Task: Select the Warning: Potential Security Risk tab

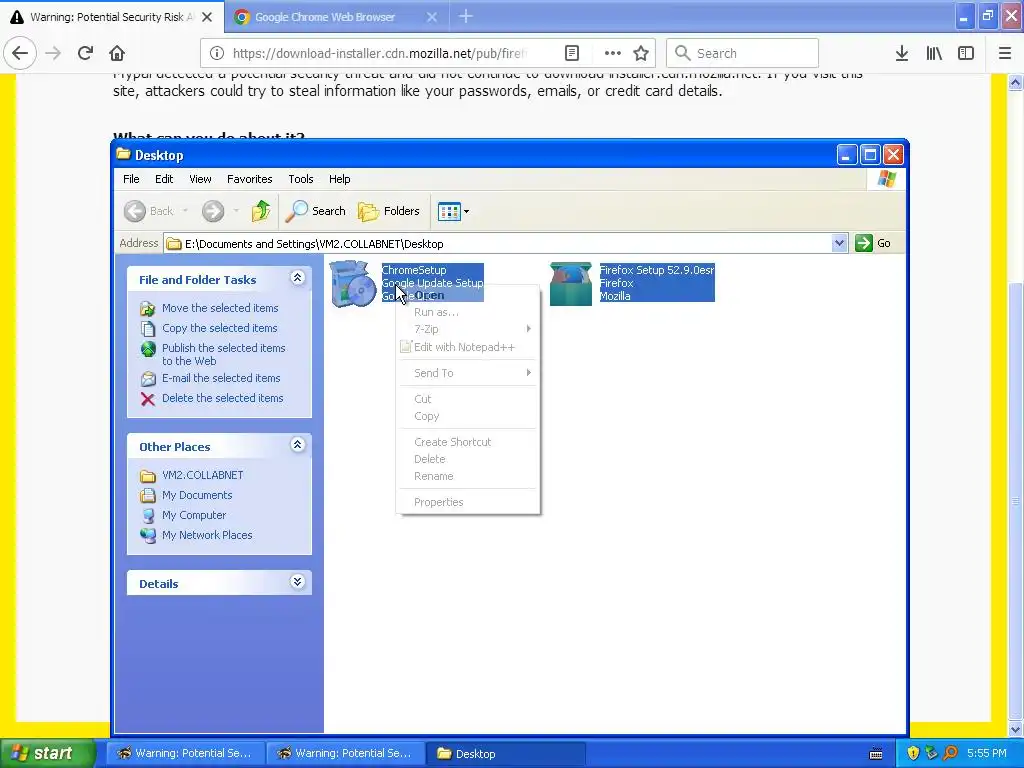Action: coord(111,17)
